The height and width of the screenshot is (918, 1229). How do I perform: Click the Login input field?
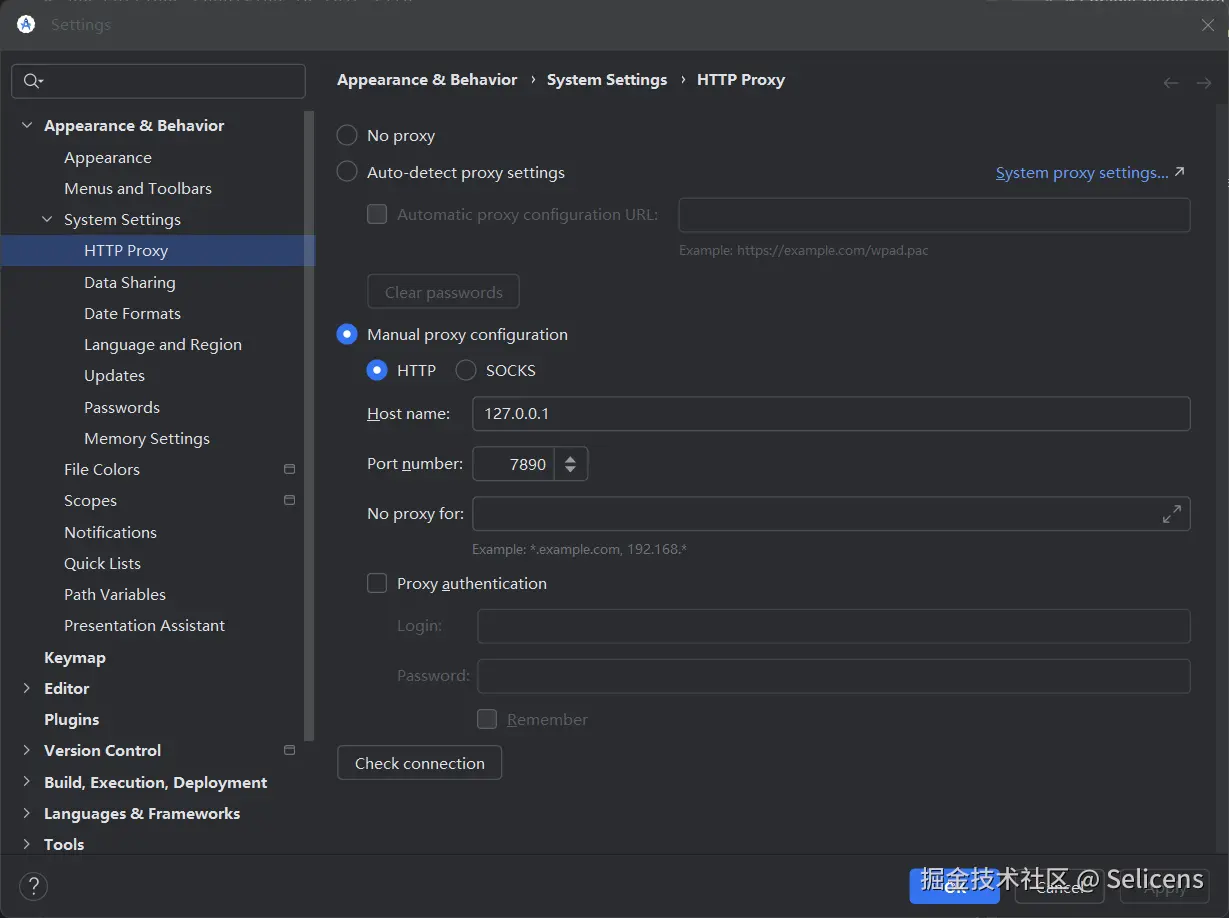[x=833, y=626]
